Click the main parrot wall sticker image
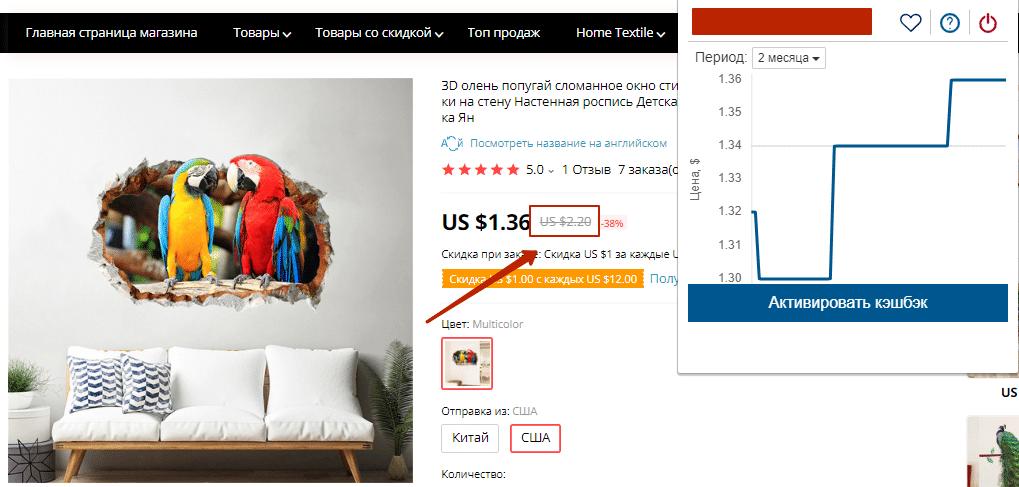The width and height of the screenshot is (1019, 487). pos(211,280)
